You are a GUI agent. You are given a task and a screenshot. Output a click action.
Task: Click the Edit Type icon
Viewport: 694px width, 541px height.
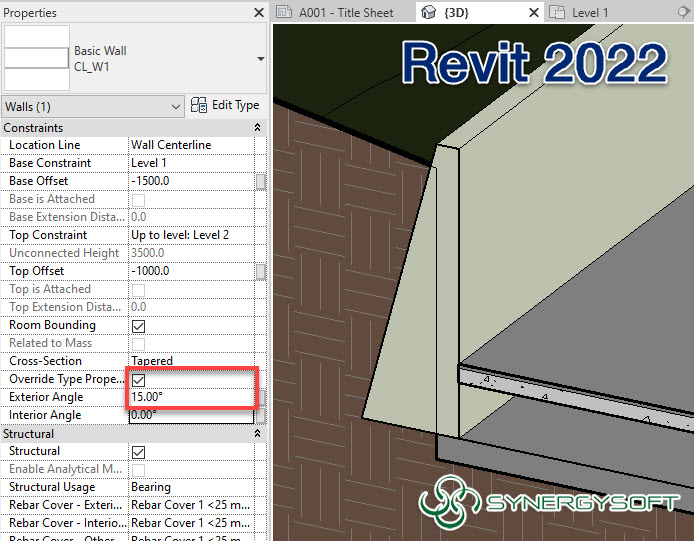coord(198,105)
